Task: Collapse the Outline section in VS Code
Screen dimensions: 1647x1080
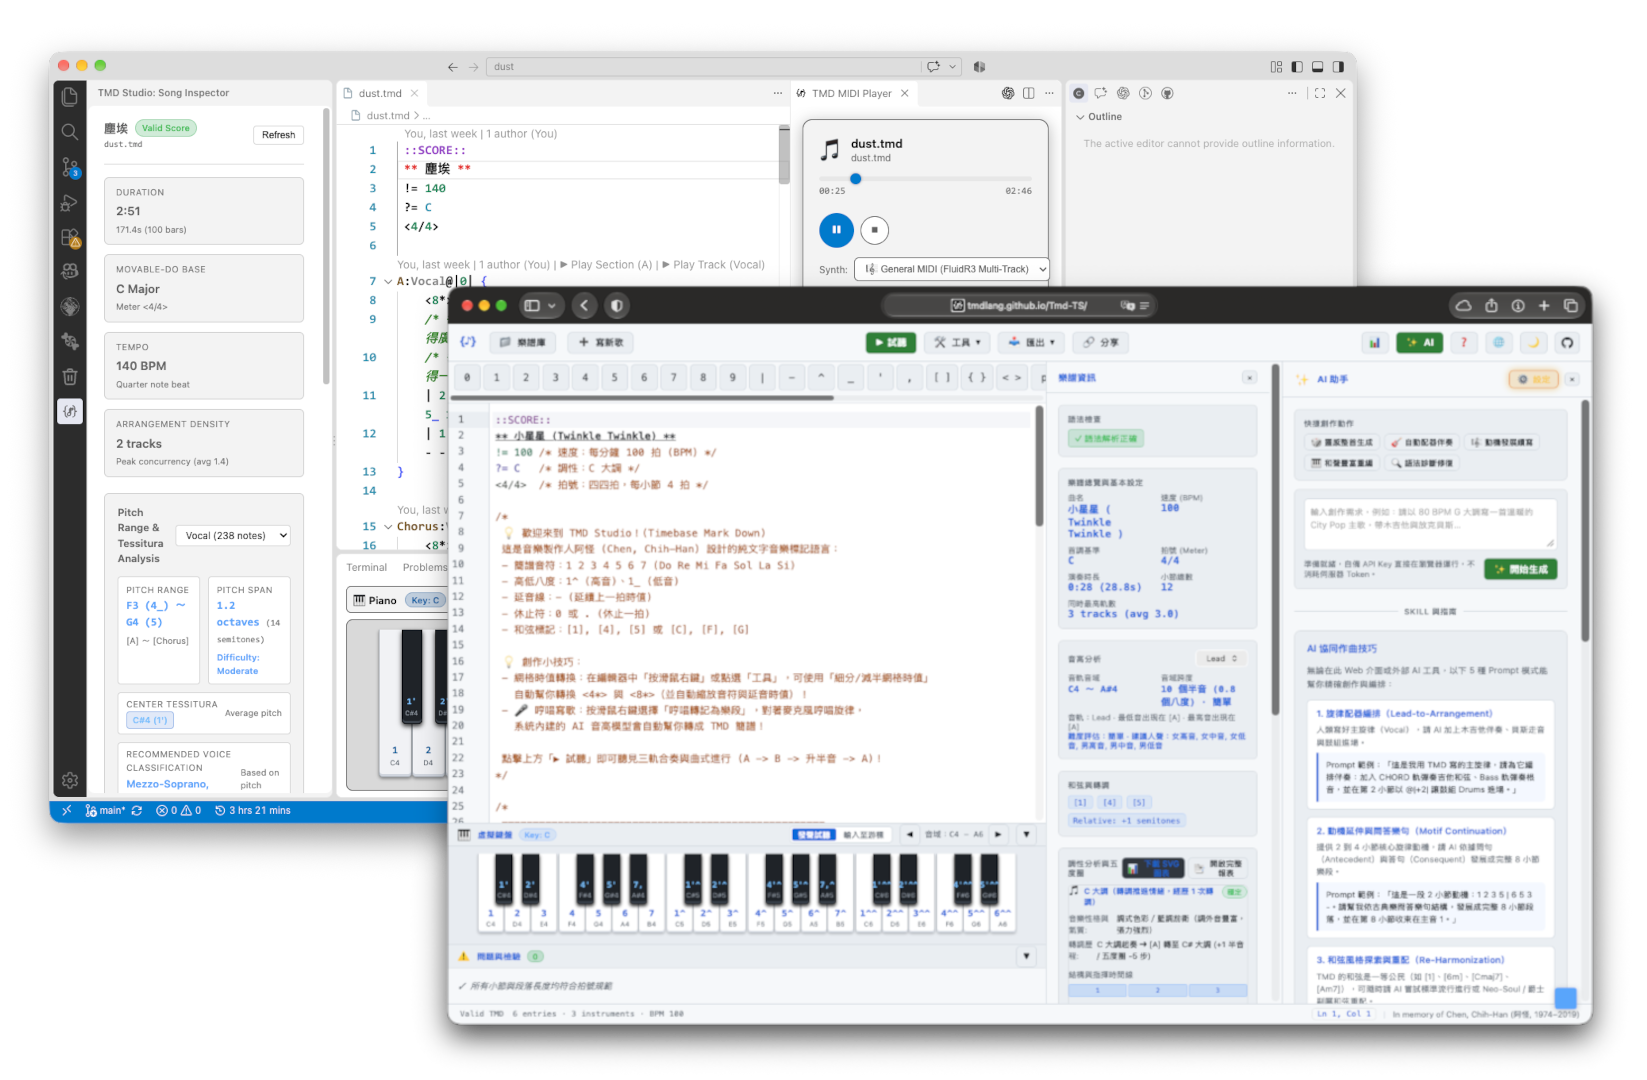Action: 1081,117
